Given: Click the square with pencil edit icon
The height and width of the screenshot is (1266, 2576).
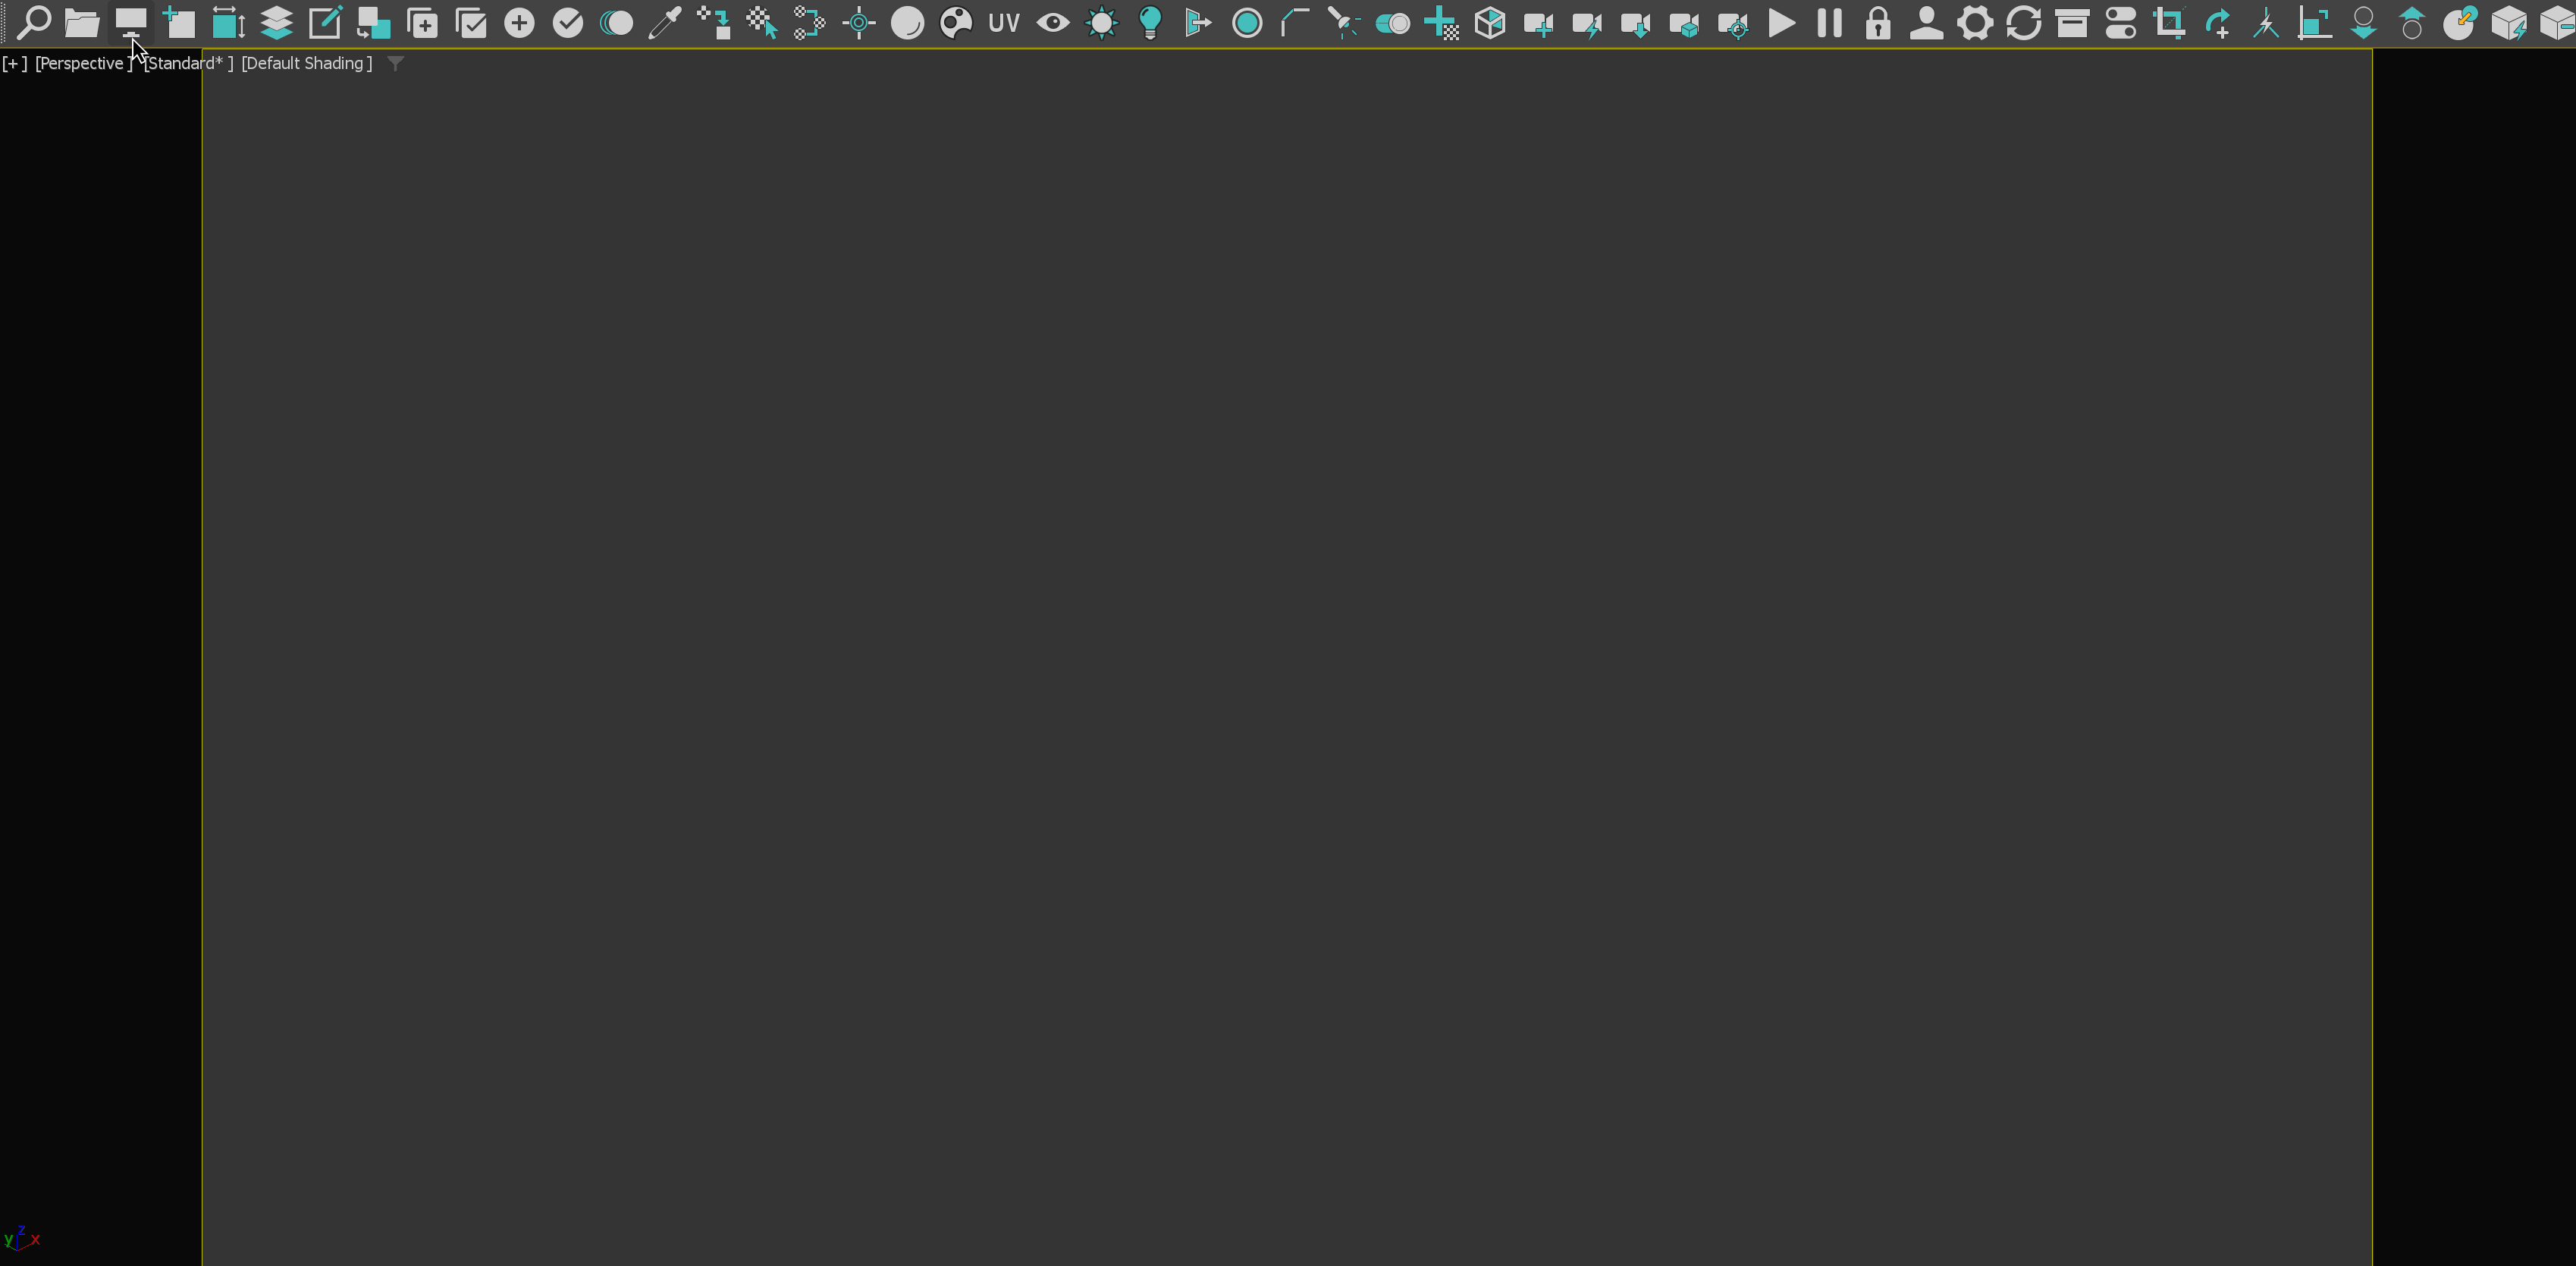Looking at the screenshot, I should pyautogui.click(x=325, y=22).
